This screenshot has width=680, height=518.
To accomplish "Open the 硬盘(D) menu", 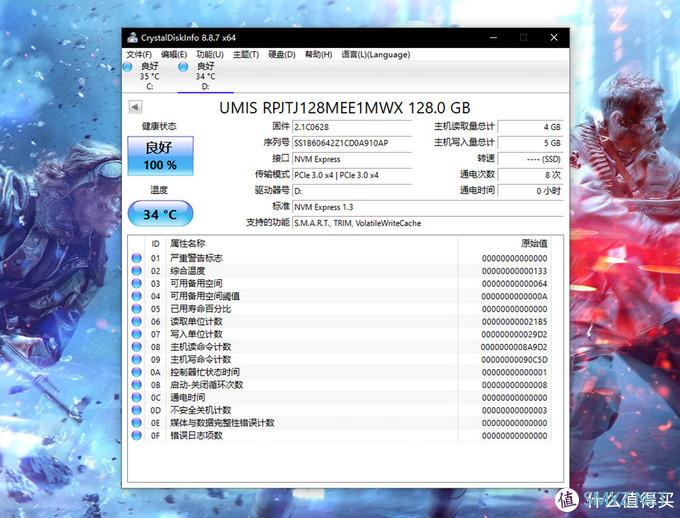I will point(282,55).
